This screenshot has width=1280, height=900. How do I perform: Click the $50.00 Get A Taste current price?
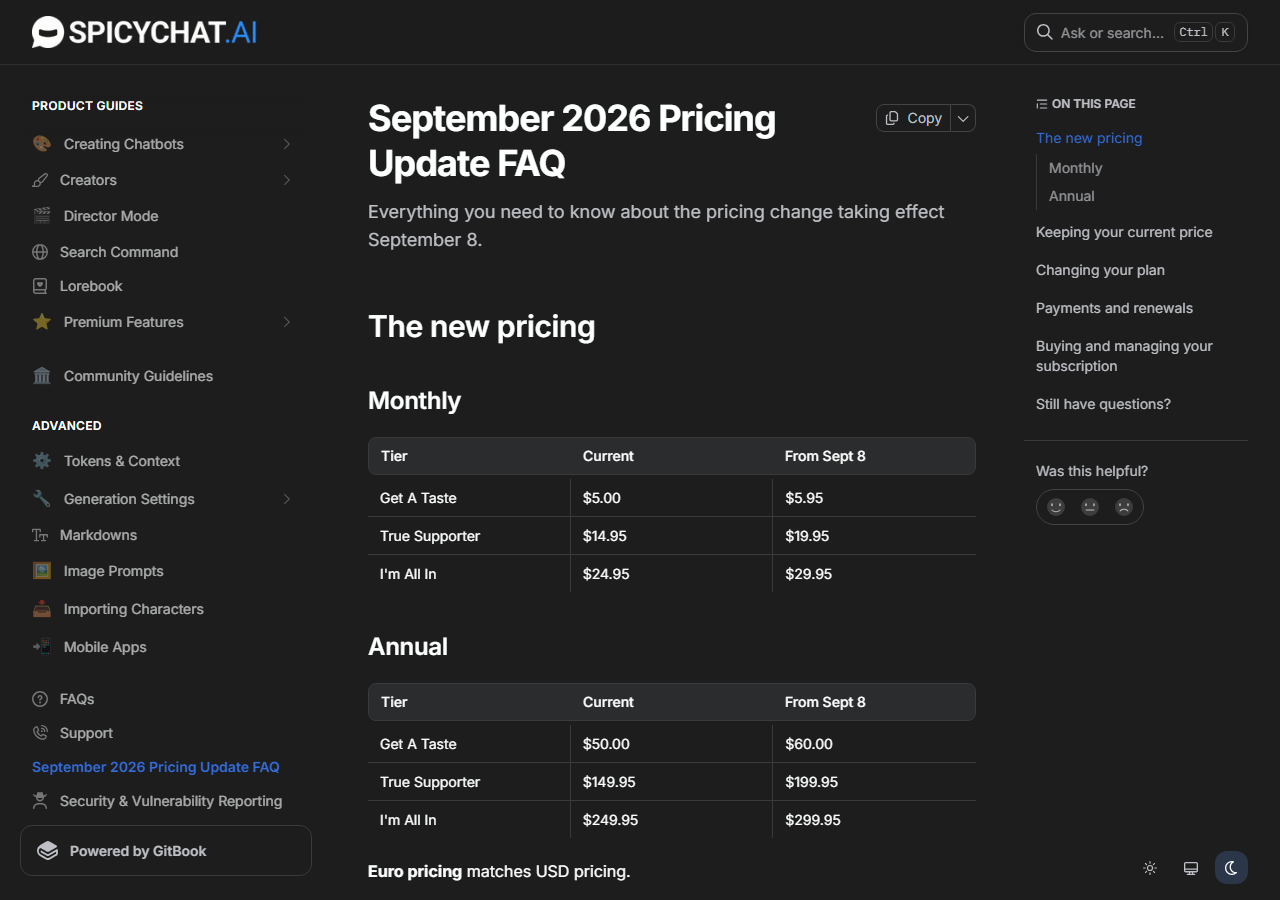point(606,744)
